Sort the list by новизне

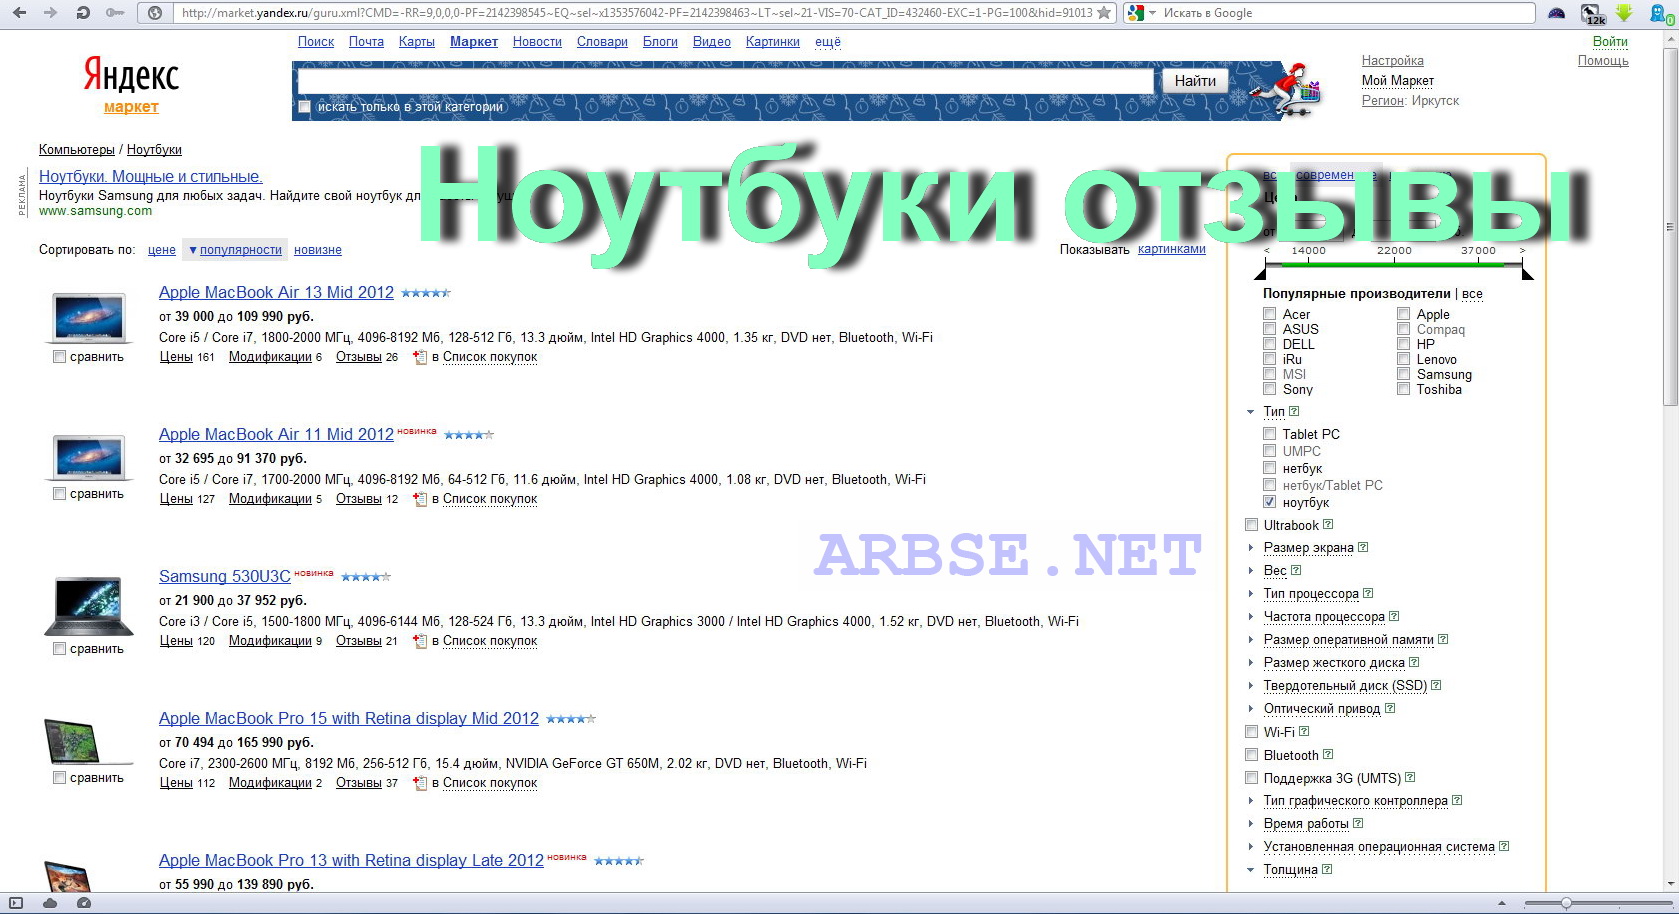318,250
